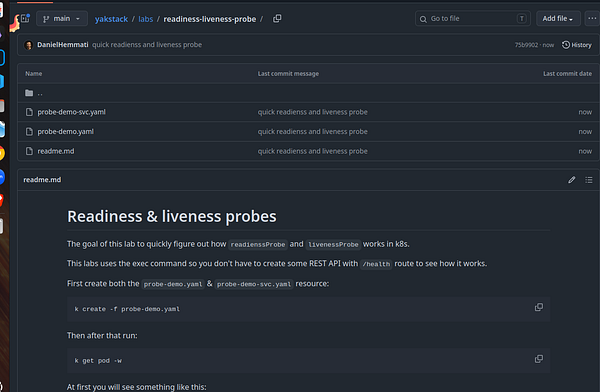Open readme.md in file list
The image size is (600, 392).
(x=55, y=151)
